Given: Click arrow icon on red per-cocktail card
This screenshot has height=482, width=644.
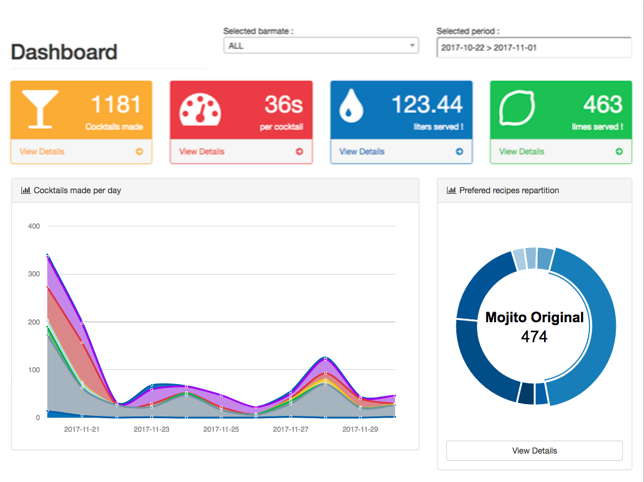Looking at the screenshot, I should [x=299, y=152].
